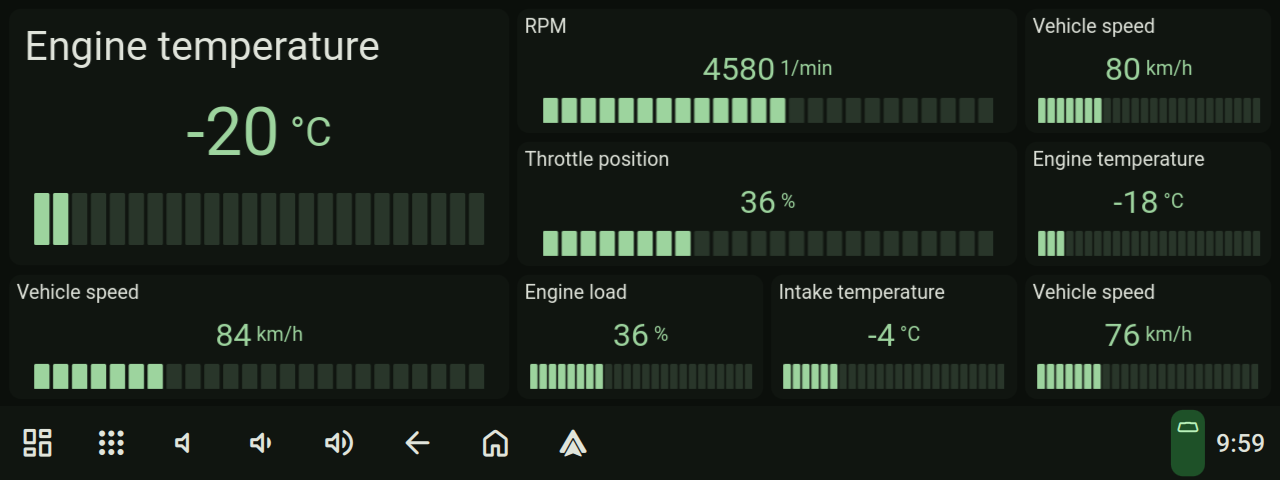The height and width of the screenshot is (480, 1280).
Task: Click the Throttle position bar gauge
Action: click(x=767, y=243)
